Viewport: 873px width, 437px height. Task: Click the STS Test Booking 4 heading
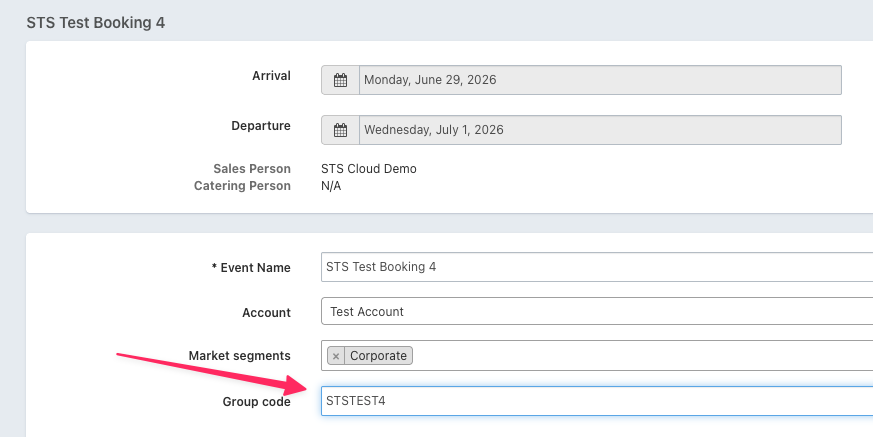pos(96,22)
